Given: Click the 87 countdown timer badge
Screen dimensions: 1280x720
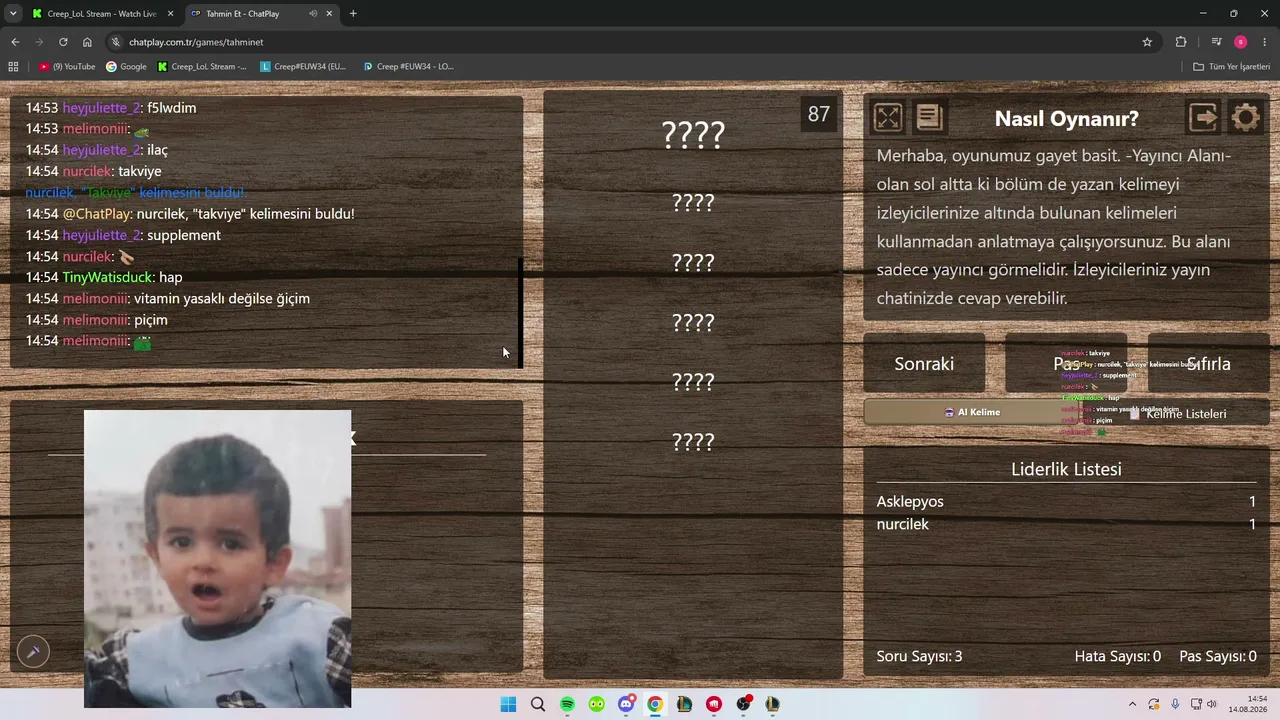Looking at the screenshot, I should pyautogui.click(x=819, y=114).
